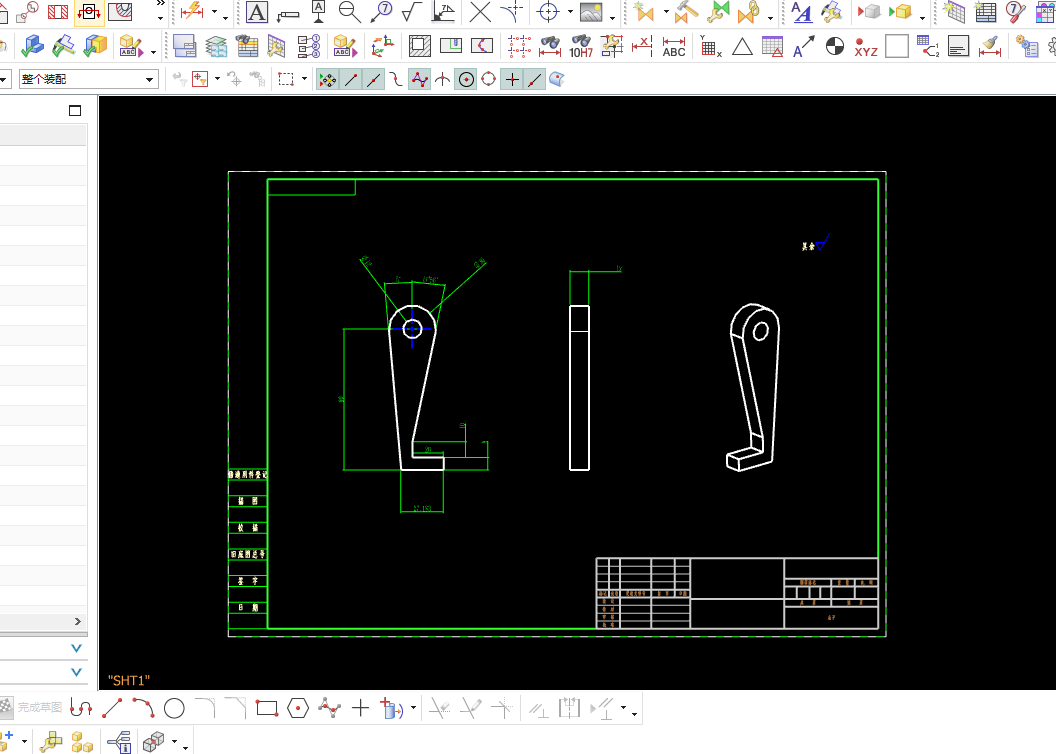Select the Break-out Section View icon
This screenshot has height=754, width=1056.
click(120, 11)
